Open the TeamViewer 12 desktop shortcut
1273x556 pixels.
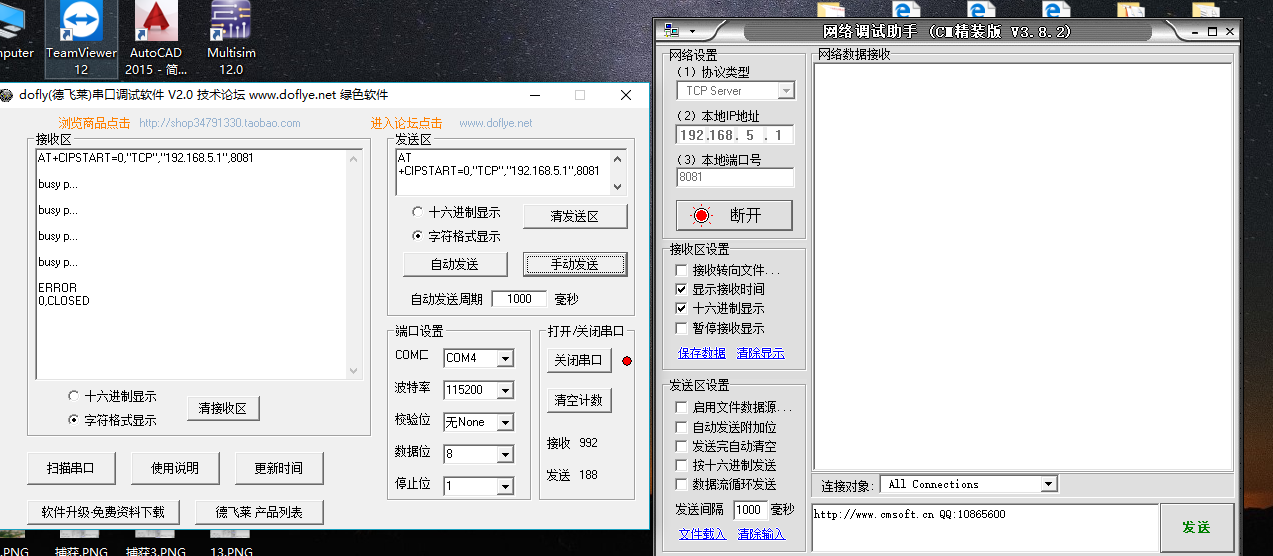81,39
